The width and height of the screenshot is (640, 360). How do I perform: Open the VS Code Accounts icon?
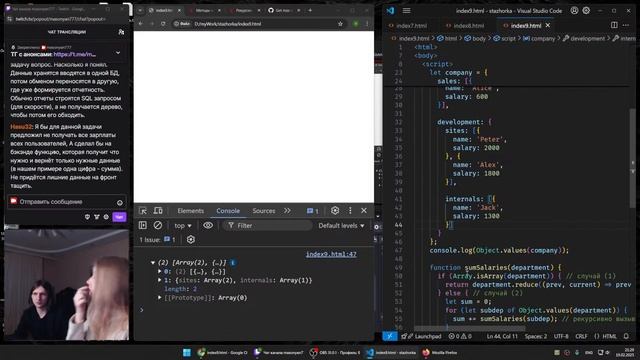[x=574, y=11]
